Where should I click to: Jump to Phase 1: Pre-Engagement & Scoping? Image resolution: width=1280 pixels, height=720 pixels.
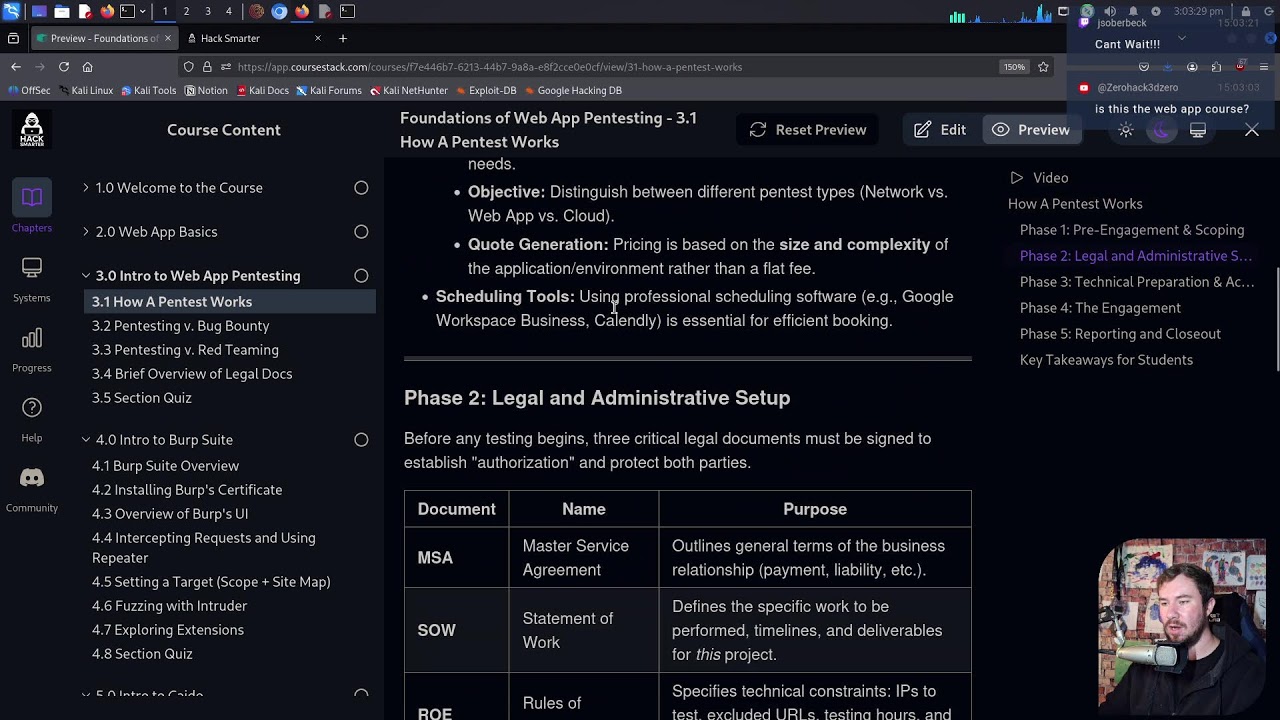click(x=1132, y=230)
